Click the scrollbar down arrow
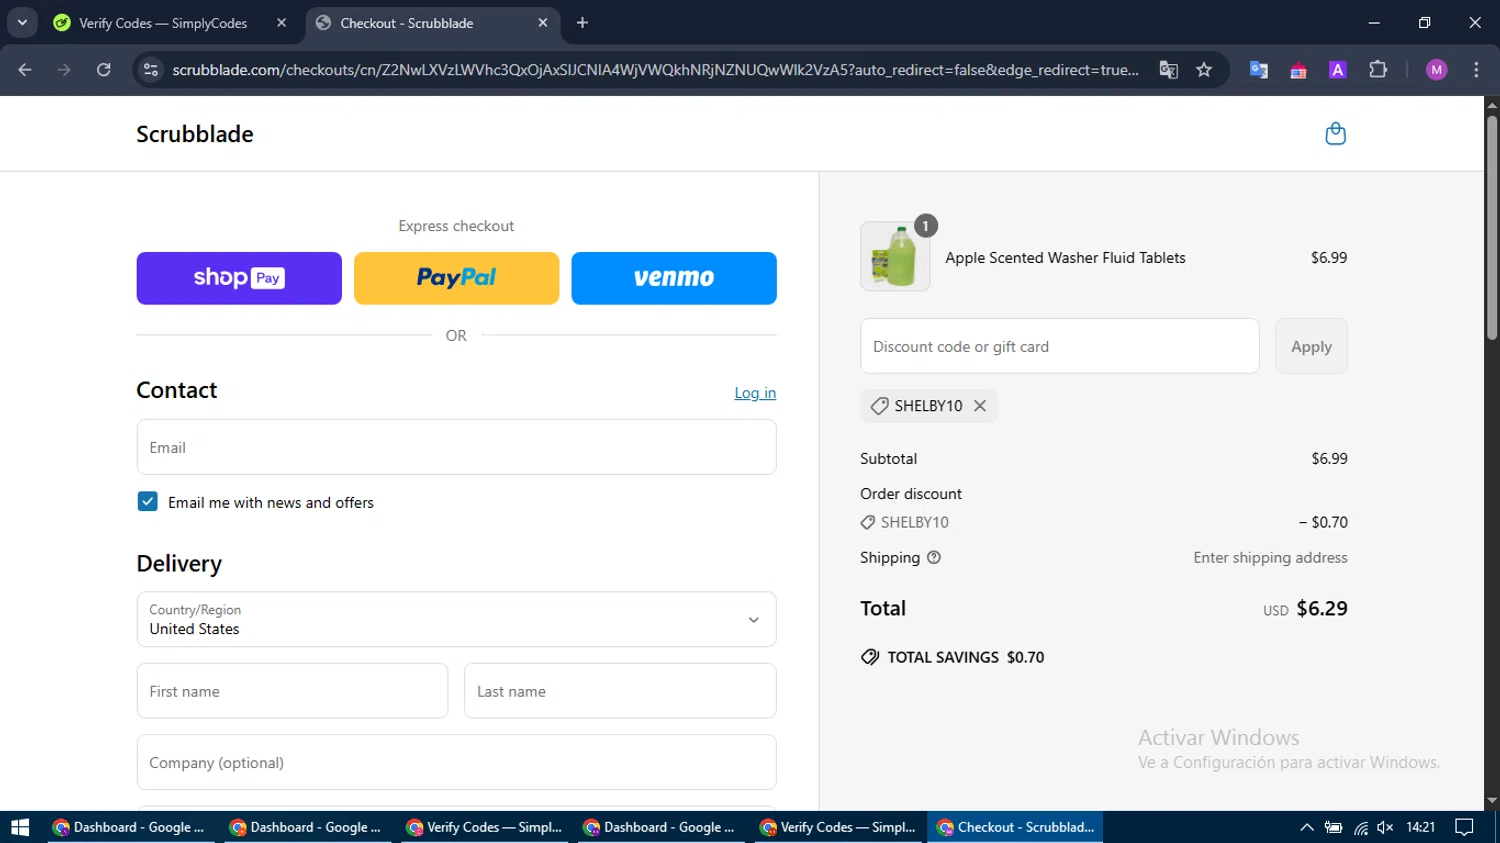 [1491, 801]
